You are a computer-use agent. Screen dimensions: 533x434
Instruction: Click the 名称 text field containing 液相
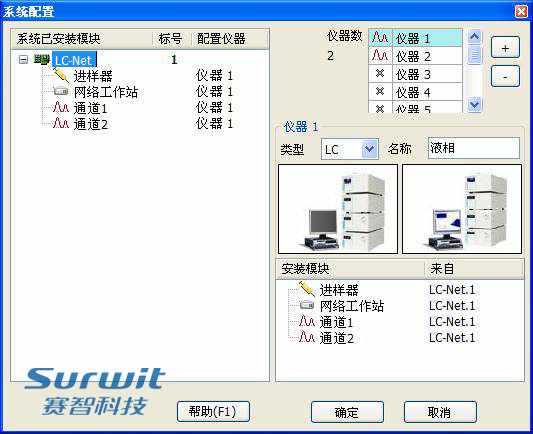(474, 148)
